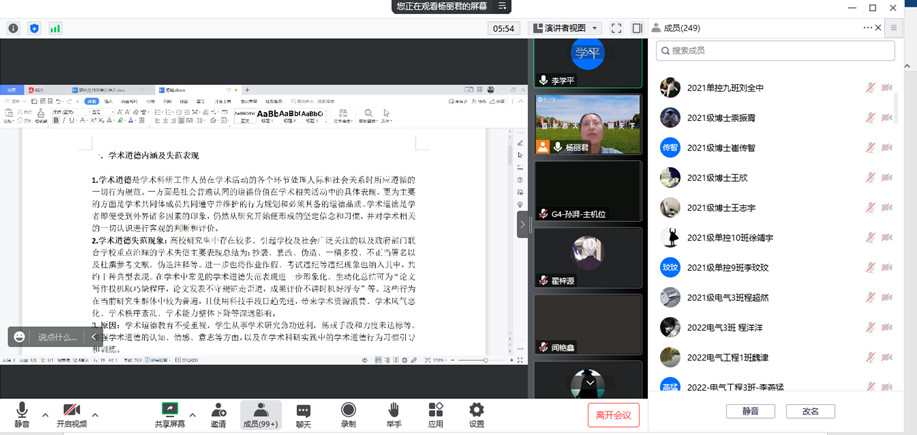Toggle camera icon for 2021单控九班刘全中

pos(887,88)
